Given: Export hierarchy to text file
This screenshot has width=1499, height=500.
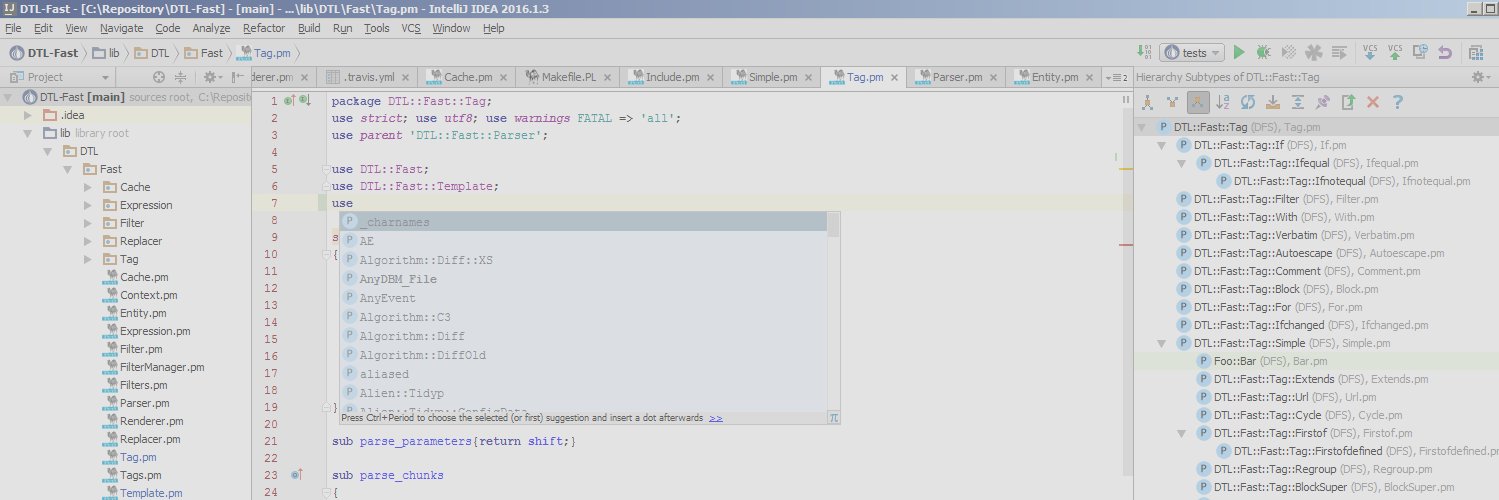Looking at the screenshot, I should [1348, 102].
